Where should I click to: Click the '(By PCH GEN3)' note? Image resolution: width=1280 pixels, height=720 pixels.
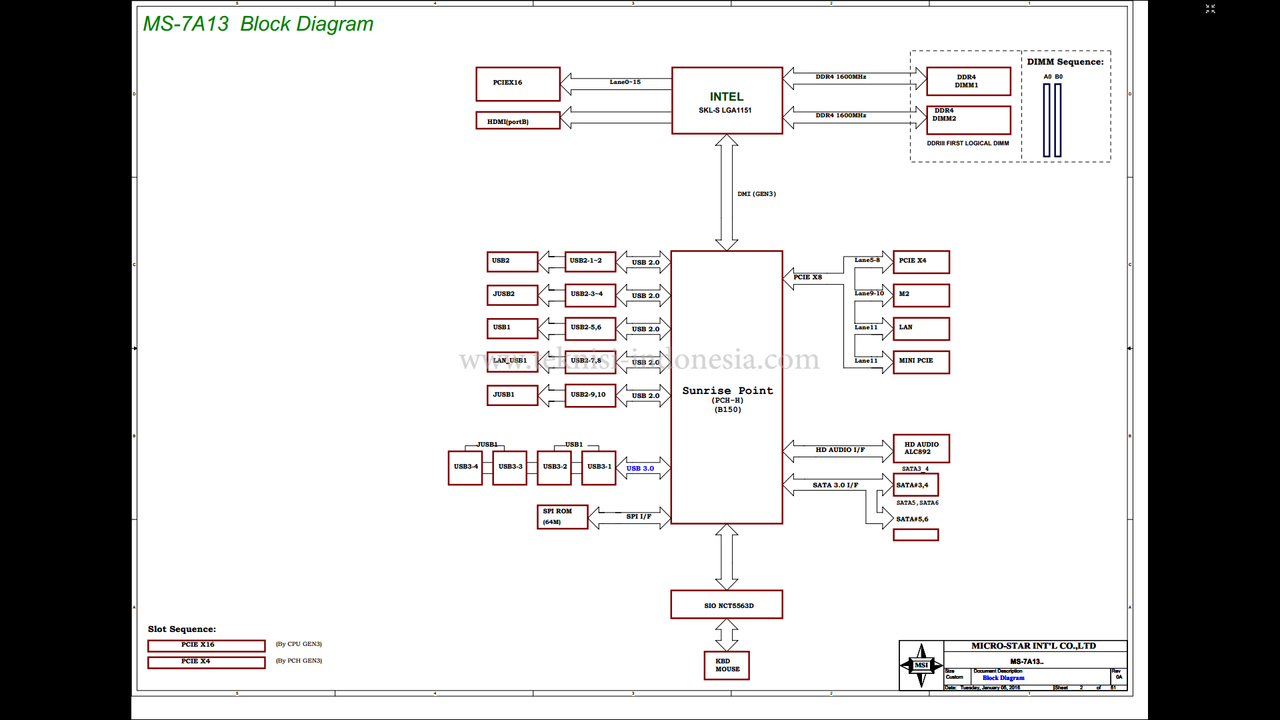(x=298, y=660)
